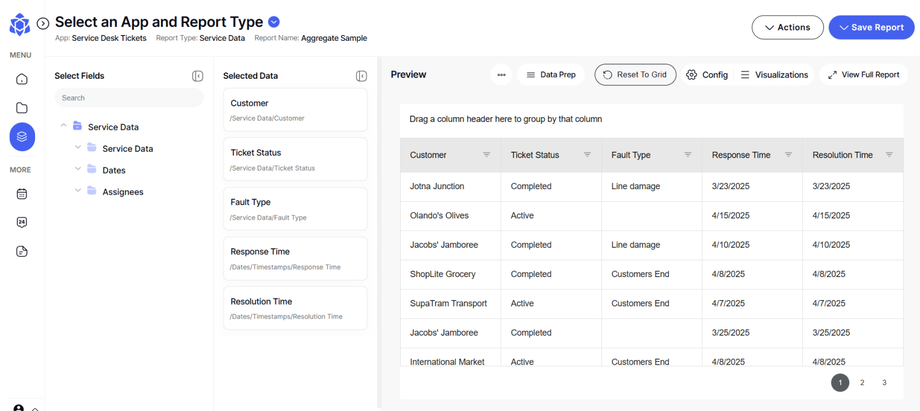The image size is (920, 411).
Task: Click the Home icon in the sidebar
Action: tap(22, 79)
